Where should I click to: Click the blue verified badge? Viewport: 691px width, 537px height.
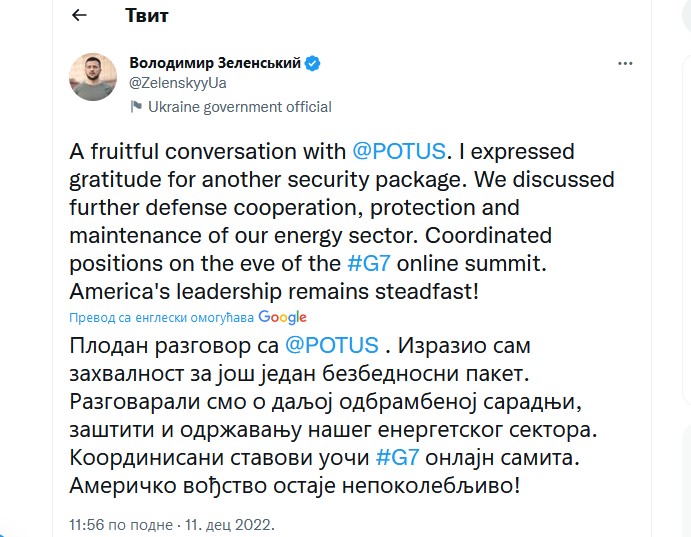(313, 63)
